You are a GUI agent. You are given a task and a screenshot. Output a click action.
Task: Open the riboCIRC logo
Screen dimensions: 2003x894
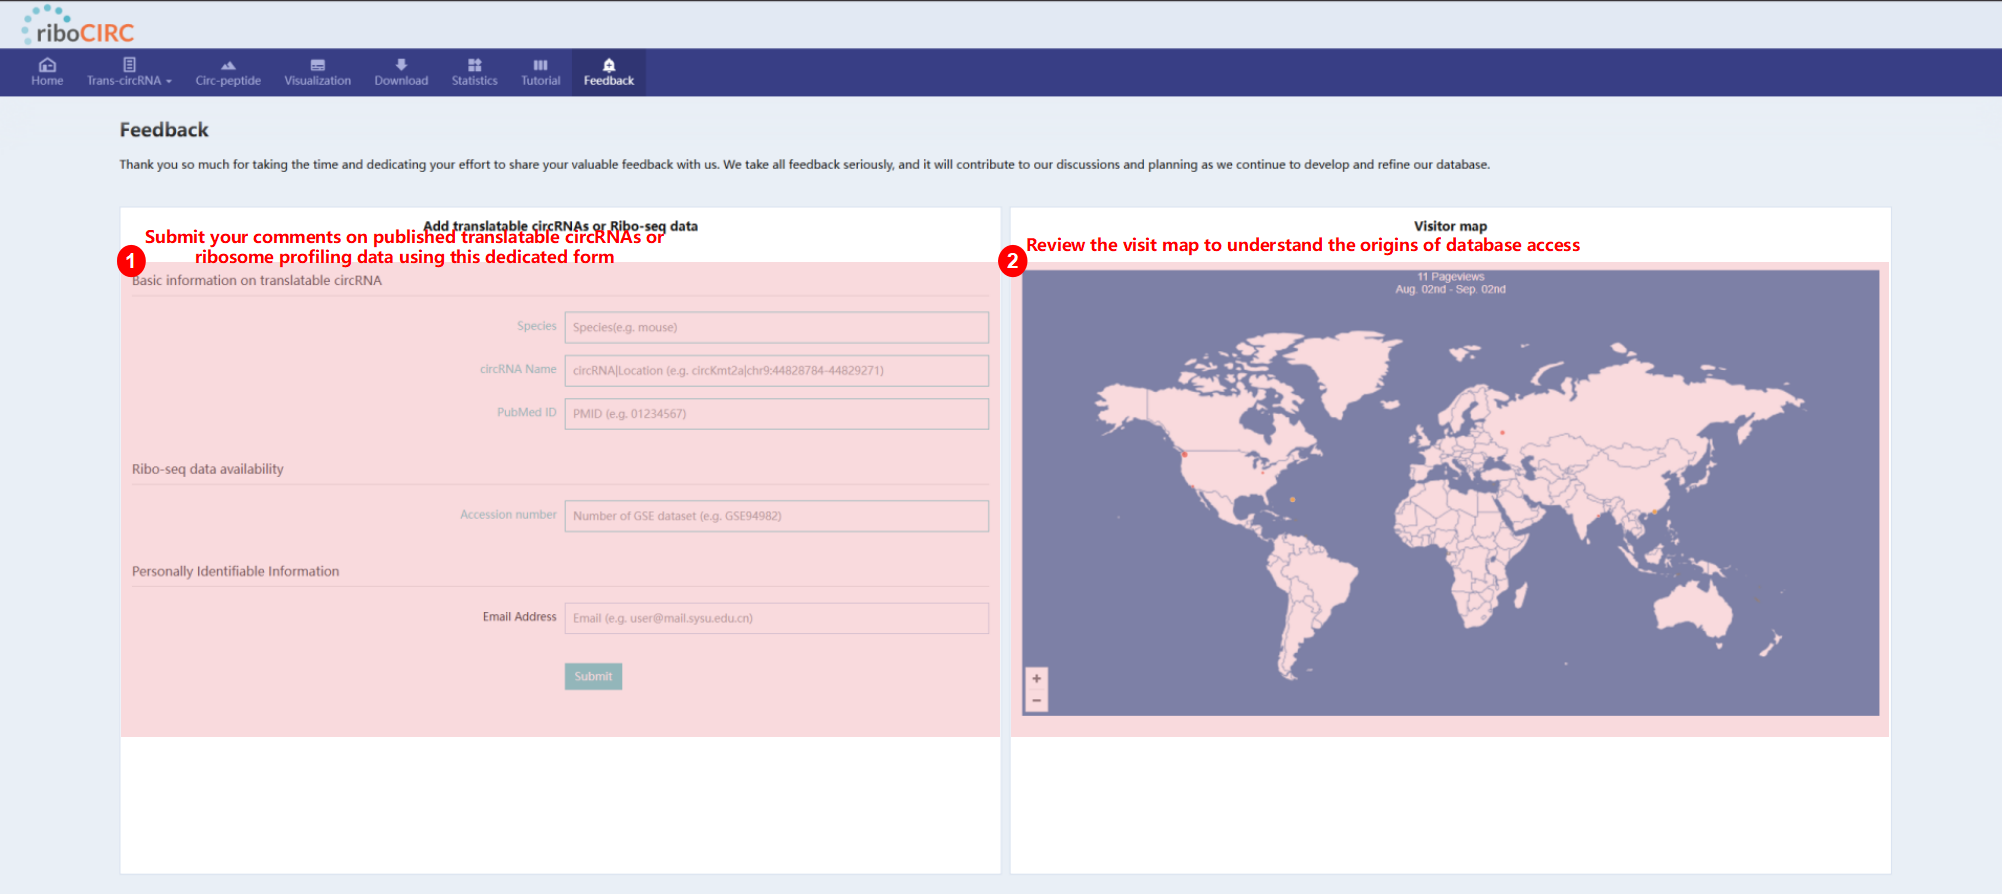point(78,26)
